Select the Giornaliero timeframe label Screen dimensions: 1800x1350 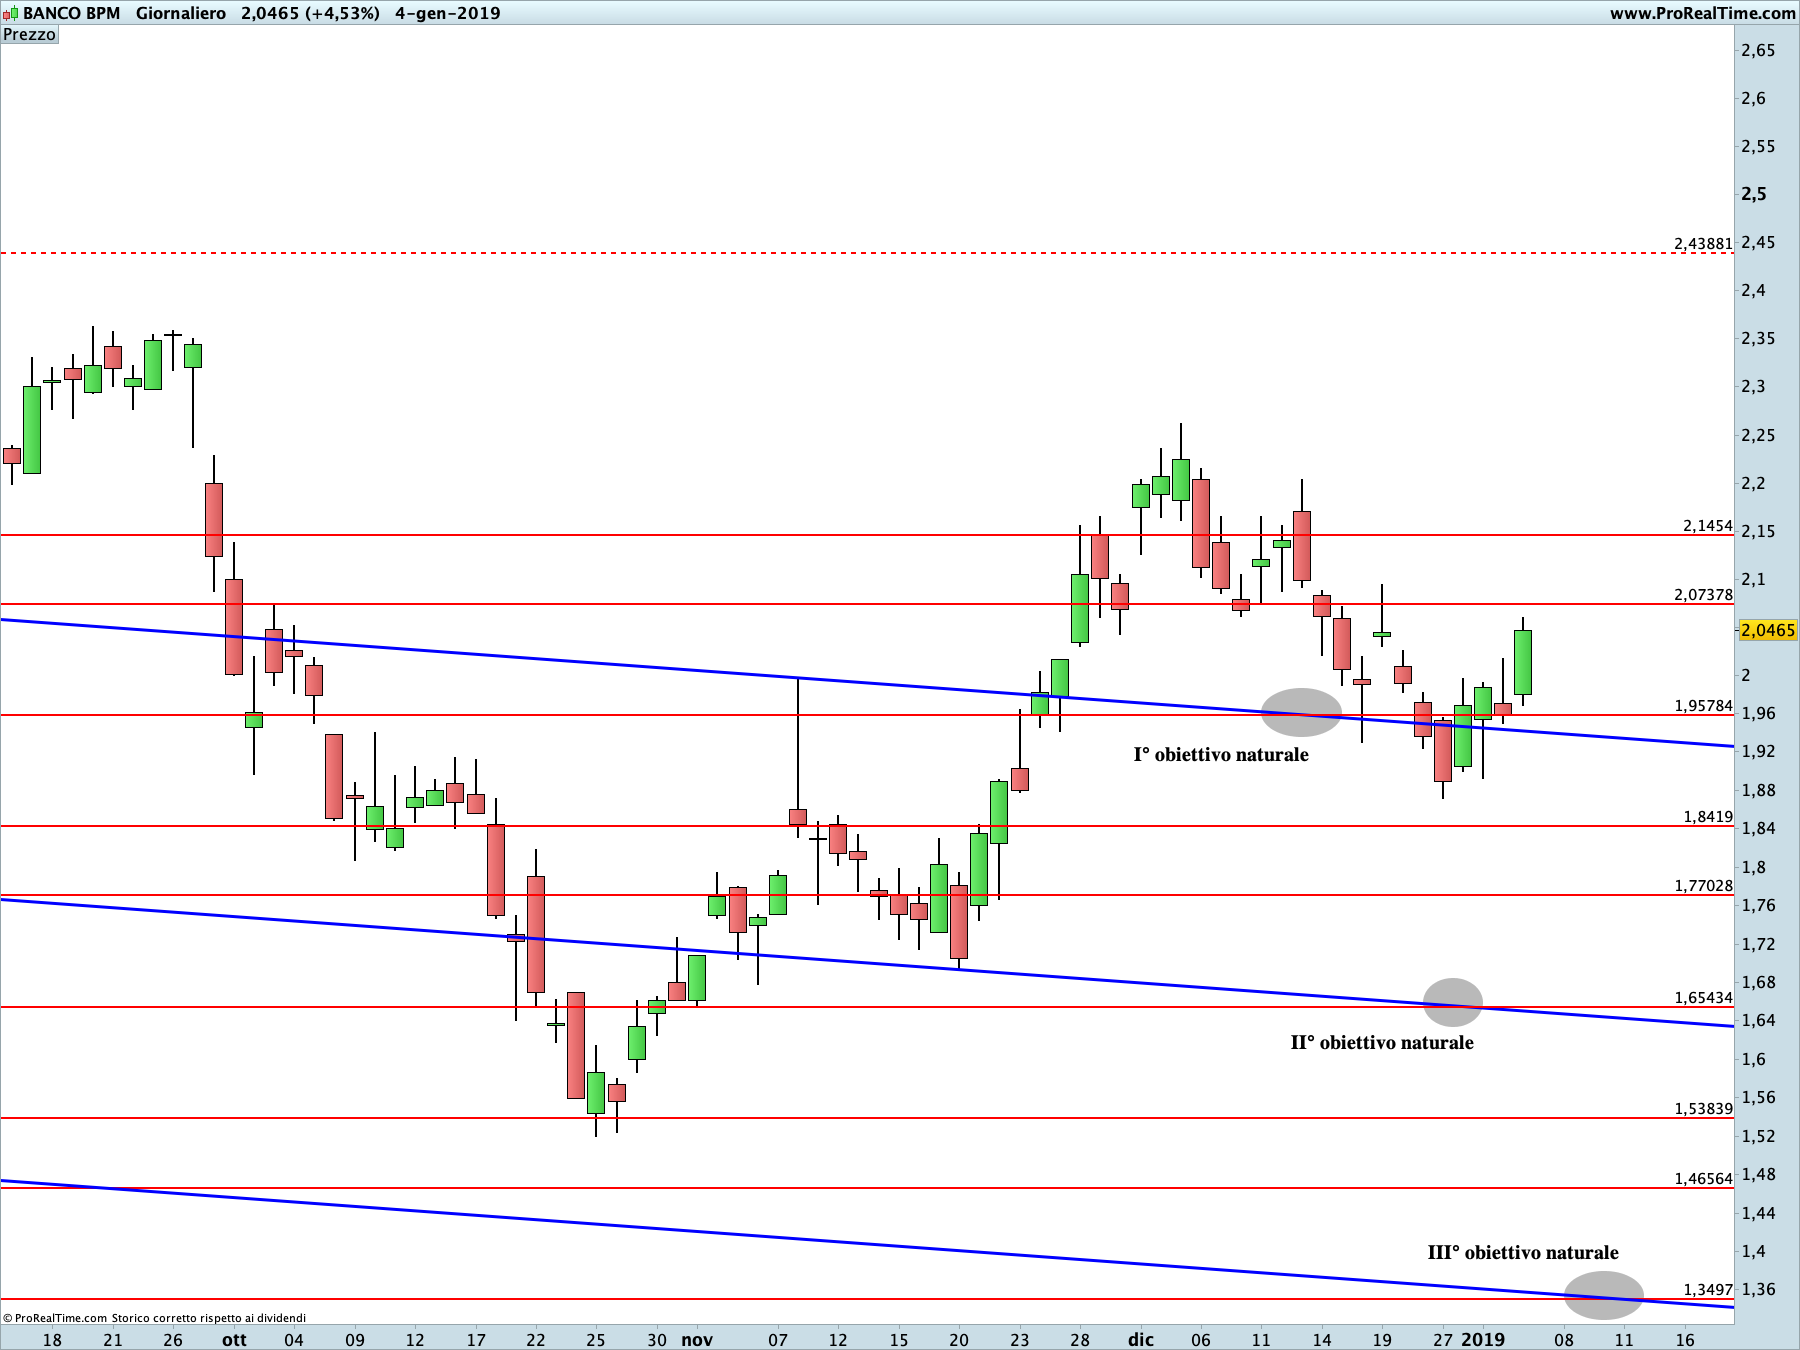pyautogui.click(x=181, y=13)
